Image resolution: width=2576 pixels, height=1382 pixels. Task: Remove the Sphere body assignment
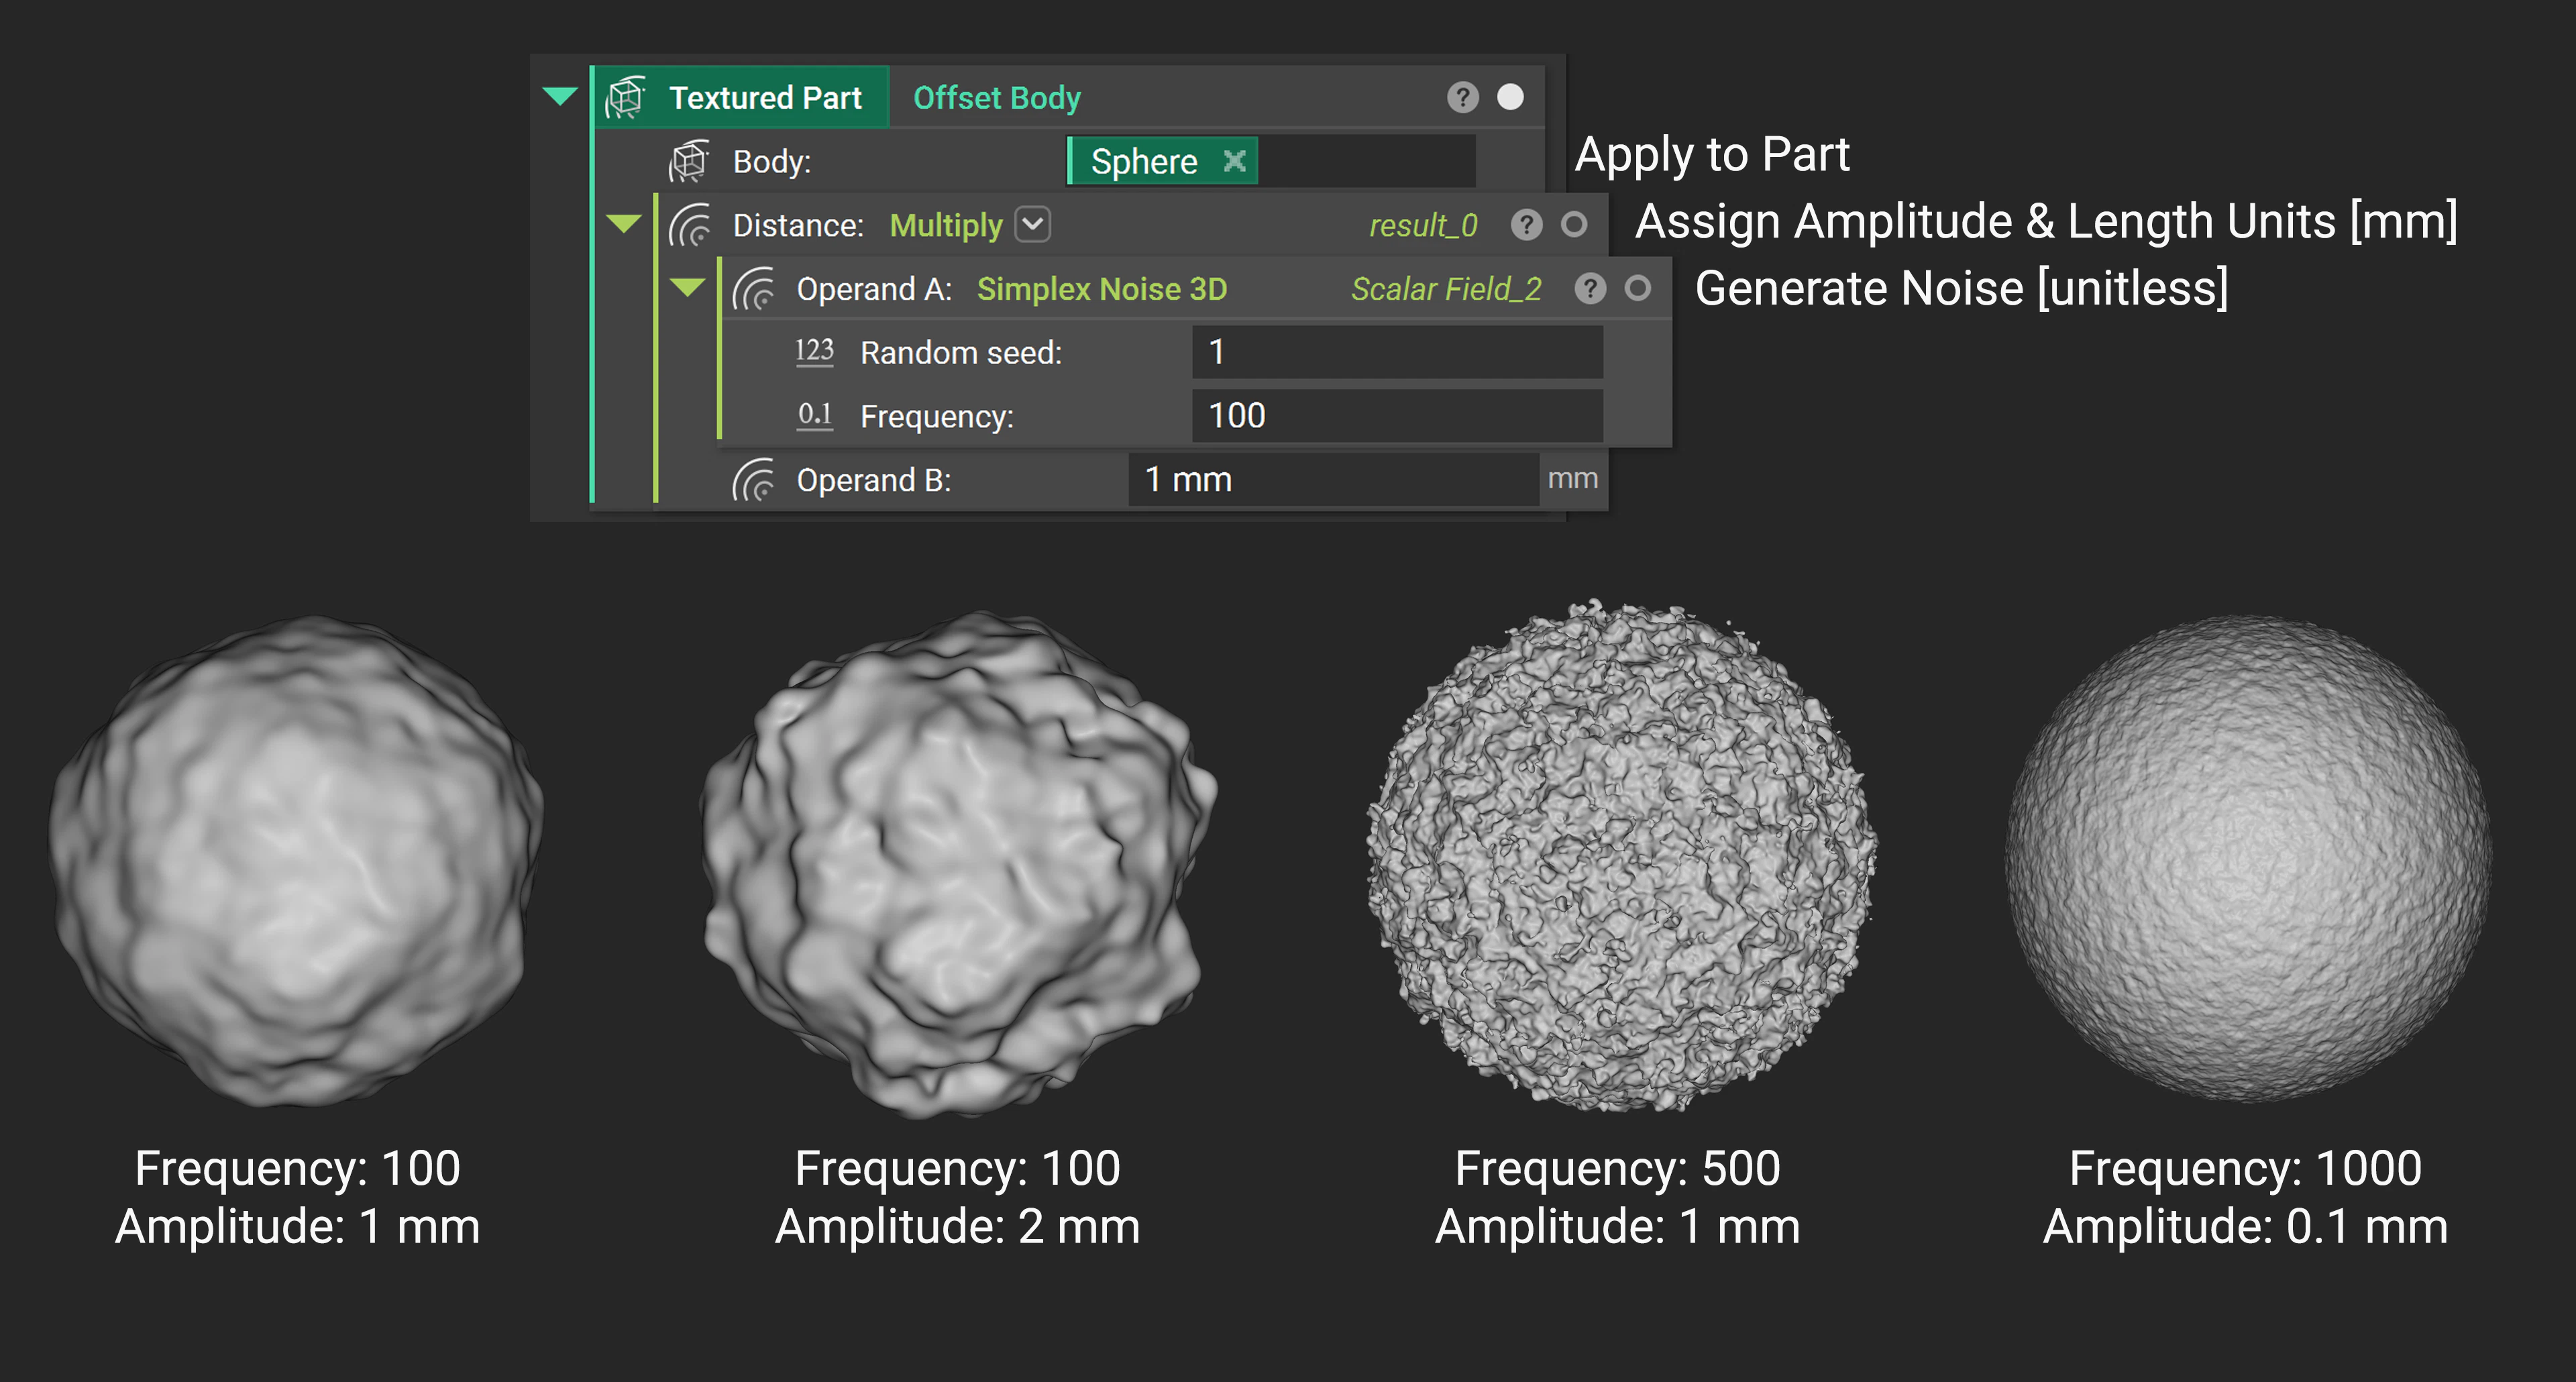(x=1236, y=160)
